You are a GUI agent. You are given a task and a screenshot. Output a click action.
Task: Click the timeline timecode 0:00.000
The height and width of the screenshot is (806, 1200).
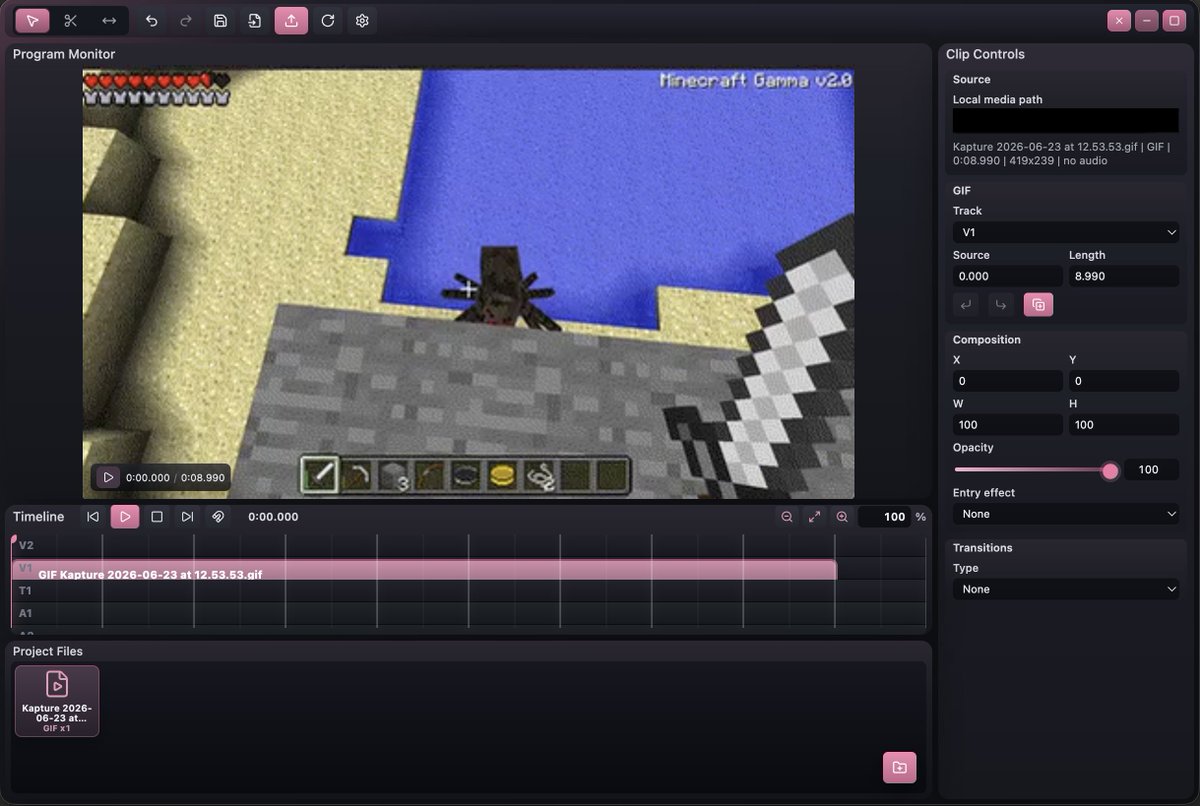(273, 517)
